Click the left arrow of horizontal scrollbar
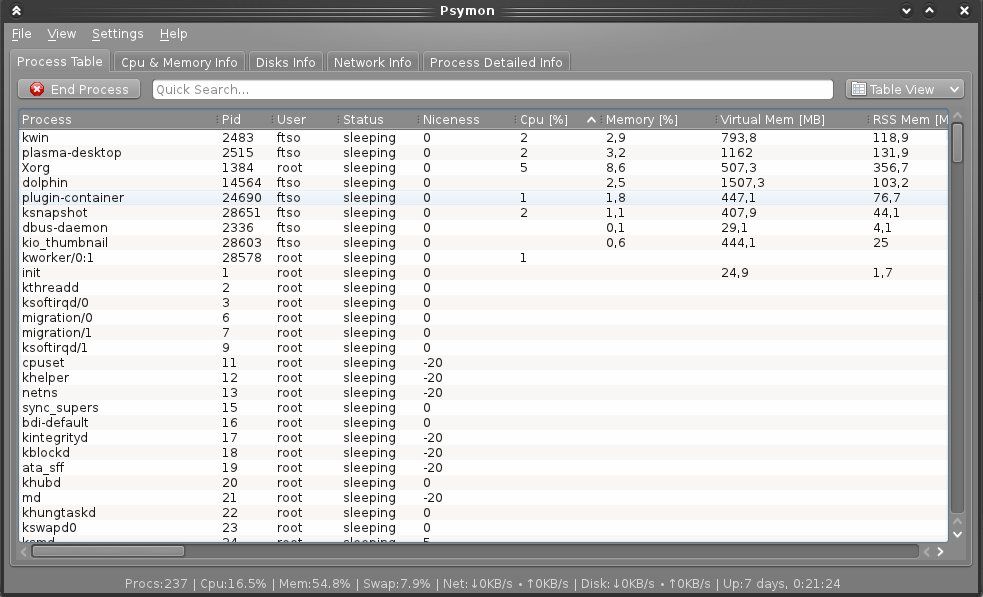Image resolution: width=983 pixels, height=597 pixels. point(22,551)
